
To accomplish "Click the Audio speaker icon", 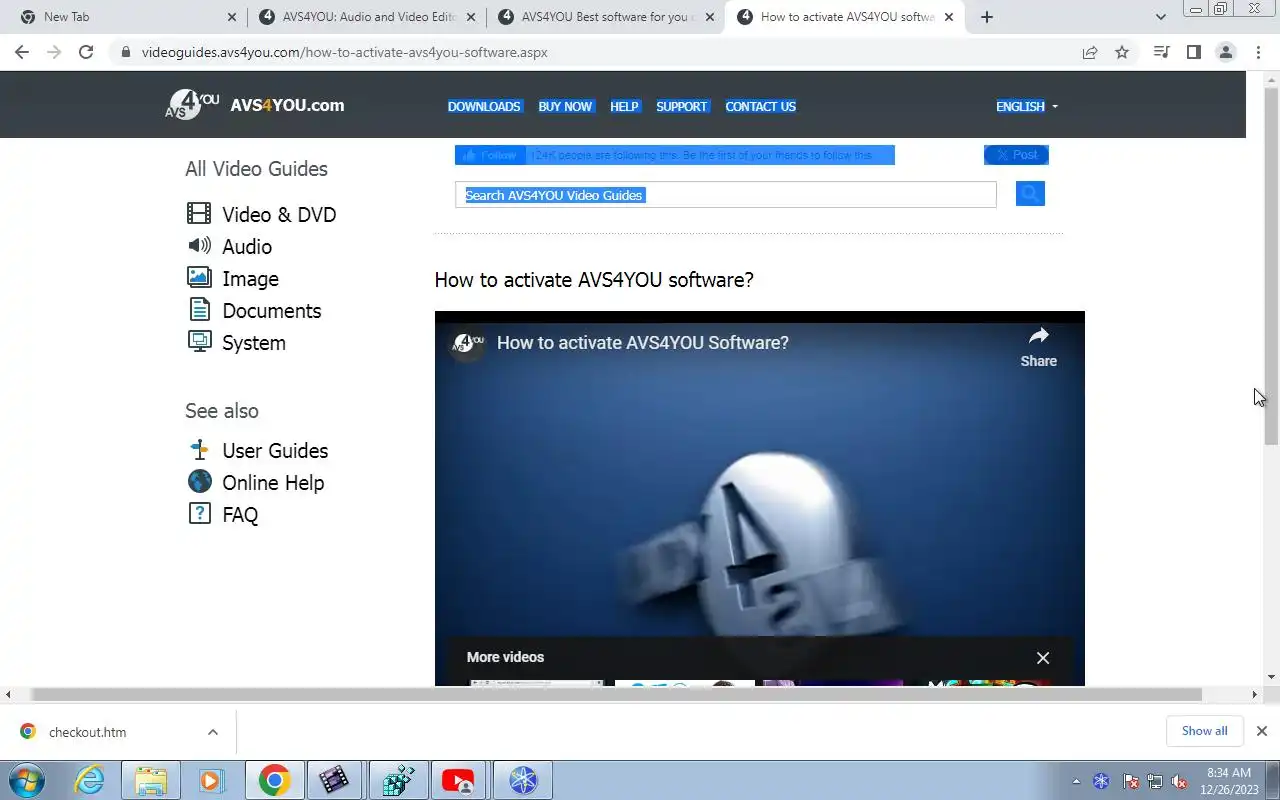I will point(199,245).
